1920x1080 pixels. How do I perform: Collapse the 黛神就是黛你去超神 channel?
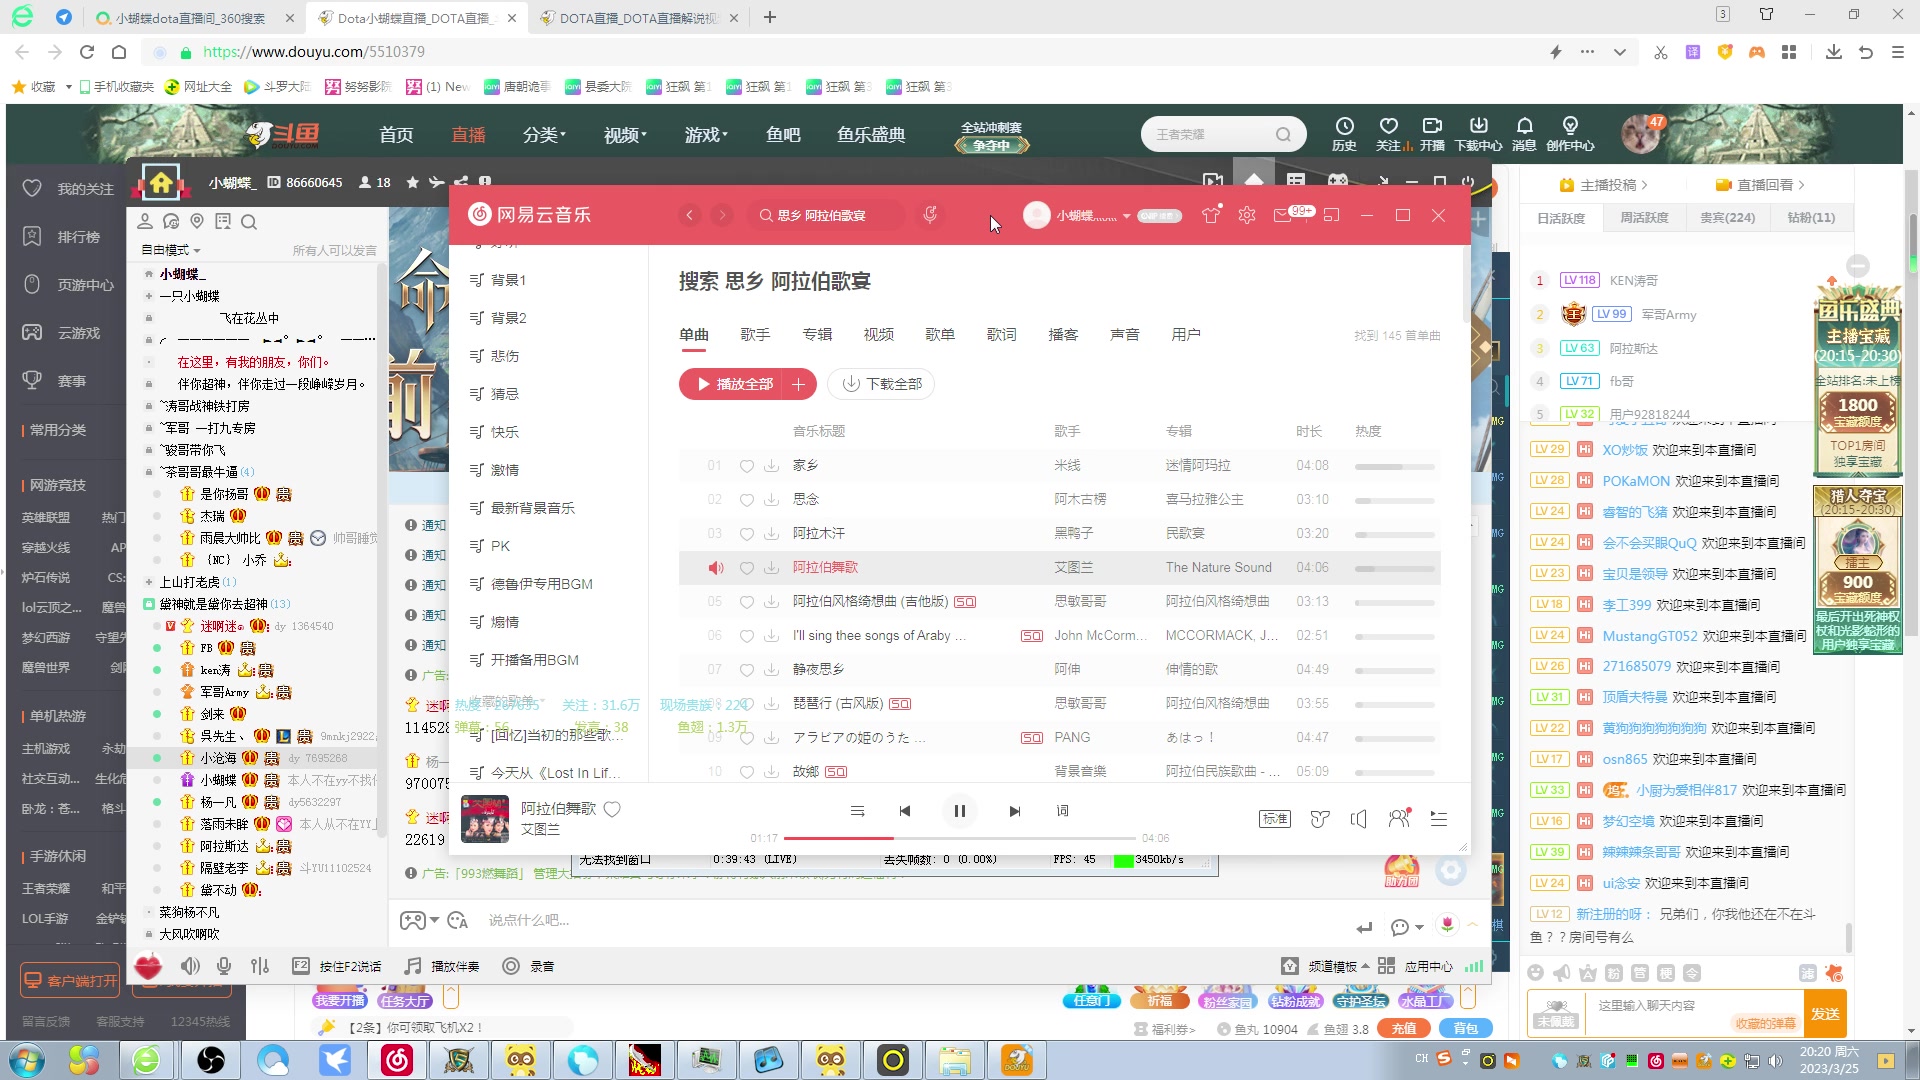point(148,604)
